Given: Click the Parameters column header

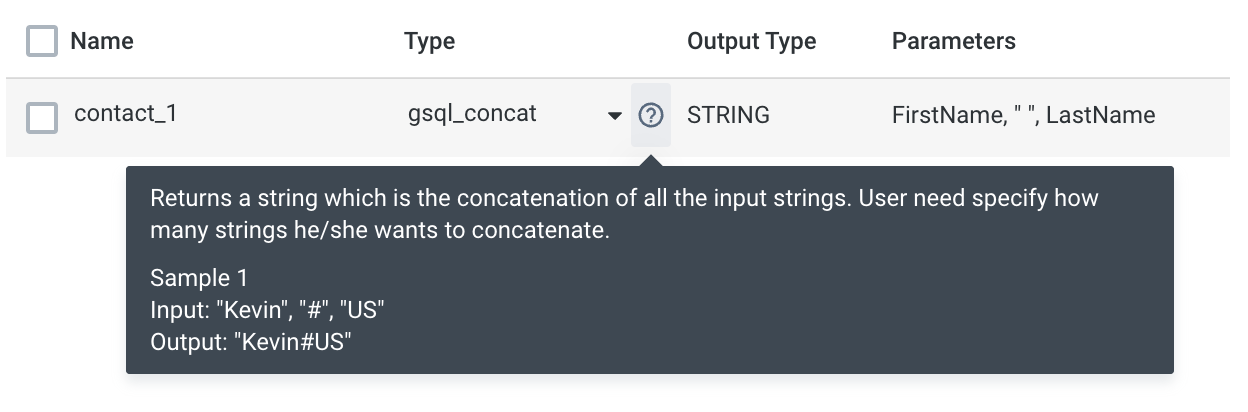Looking at the screenshot, I should 953,41.
